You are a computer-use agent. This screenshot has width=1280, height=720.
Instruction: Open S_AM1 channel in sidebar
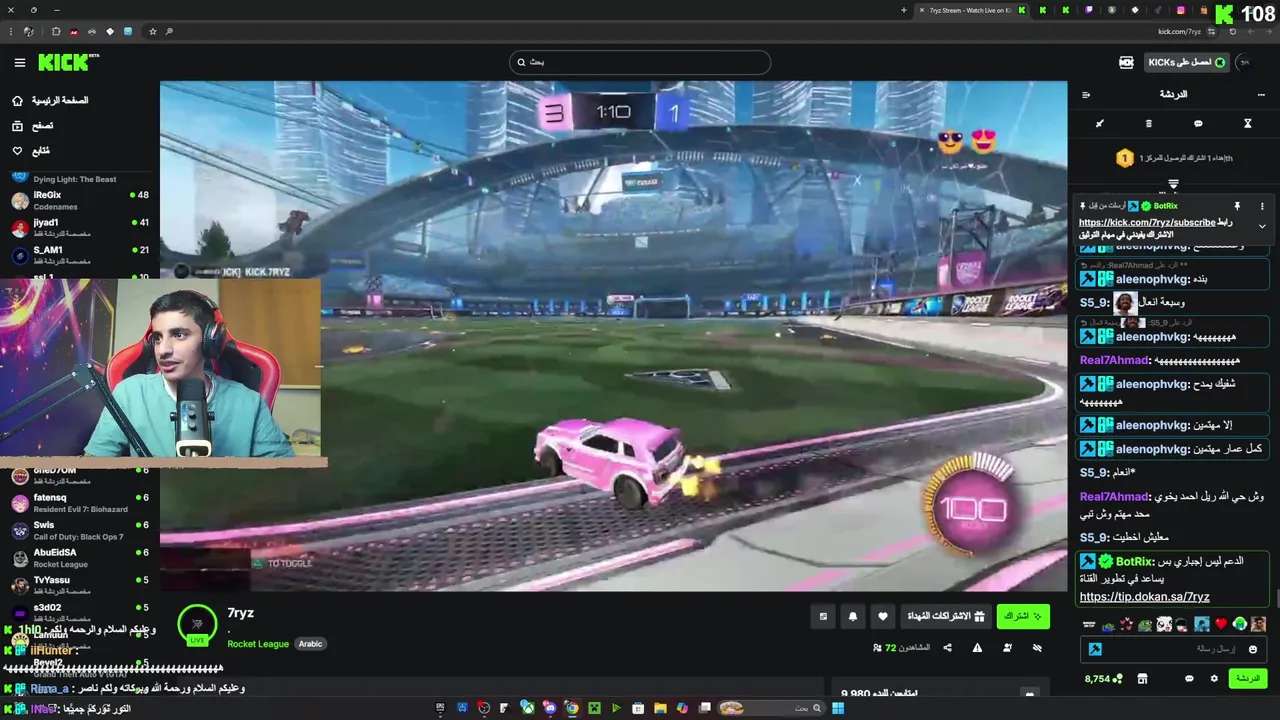click(x=80, y=254)
